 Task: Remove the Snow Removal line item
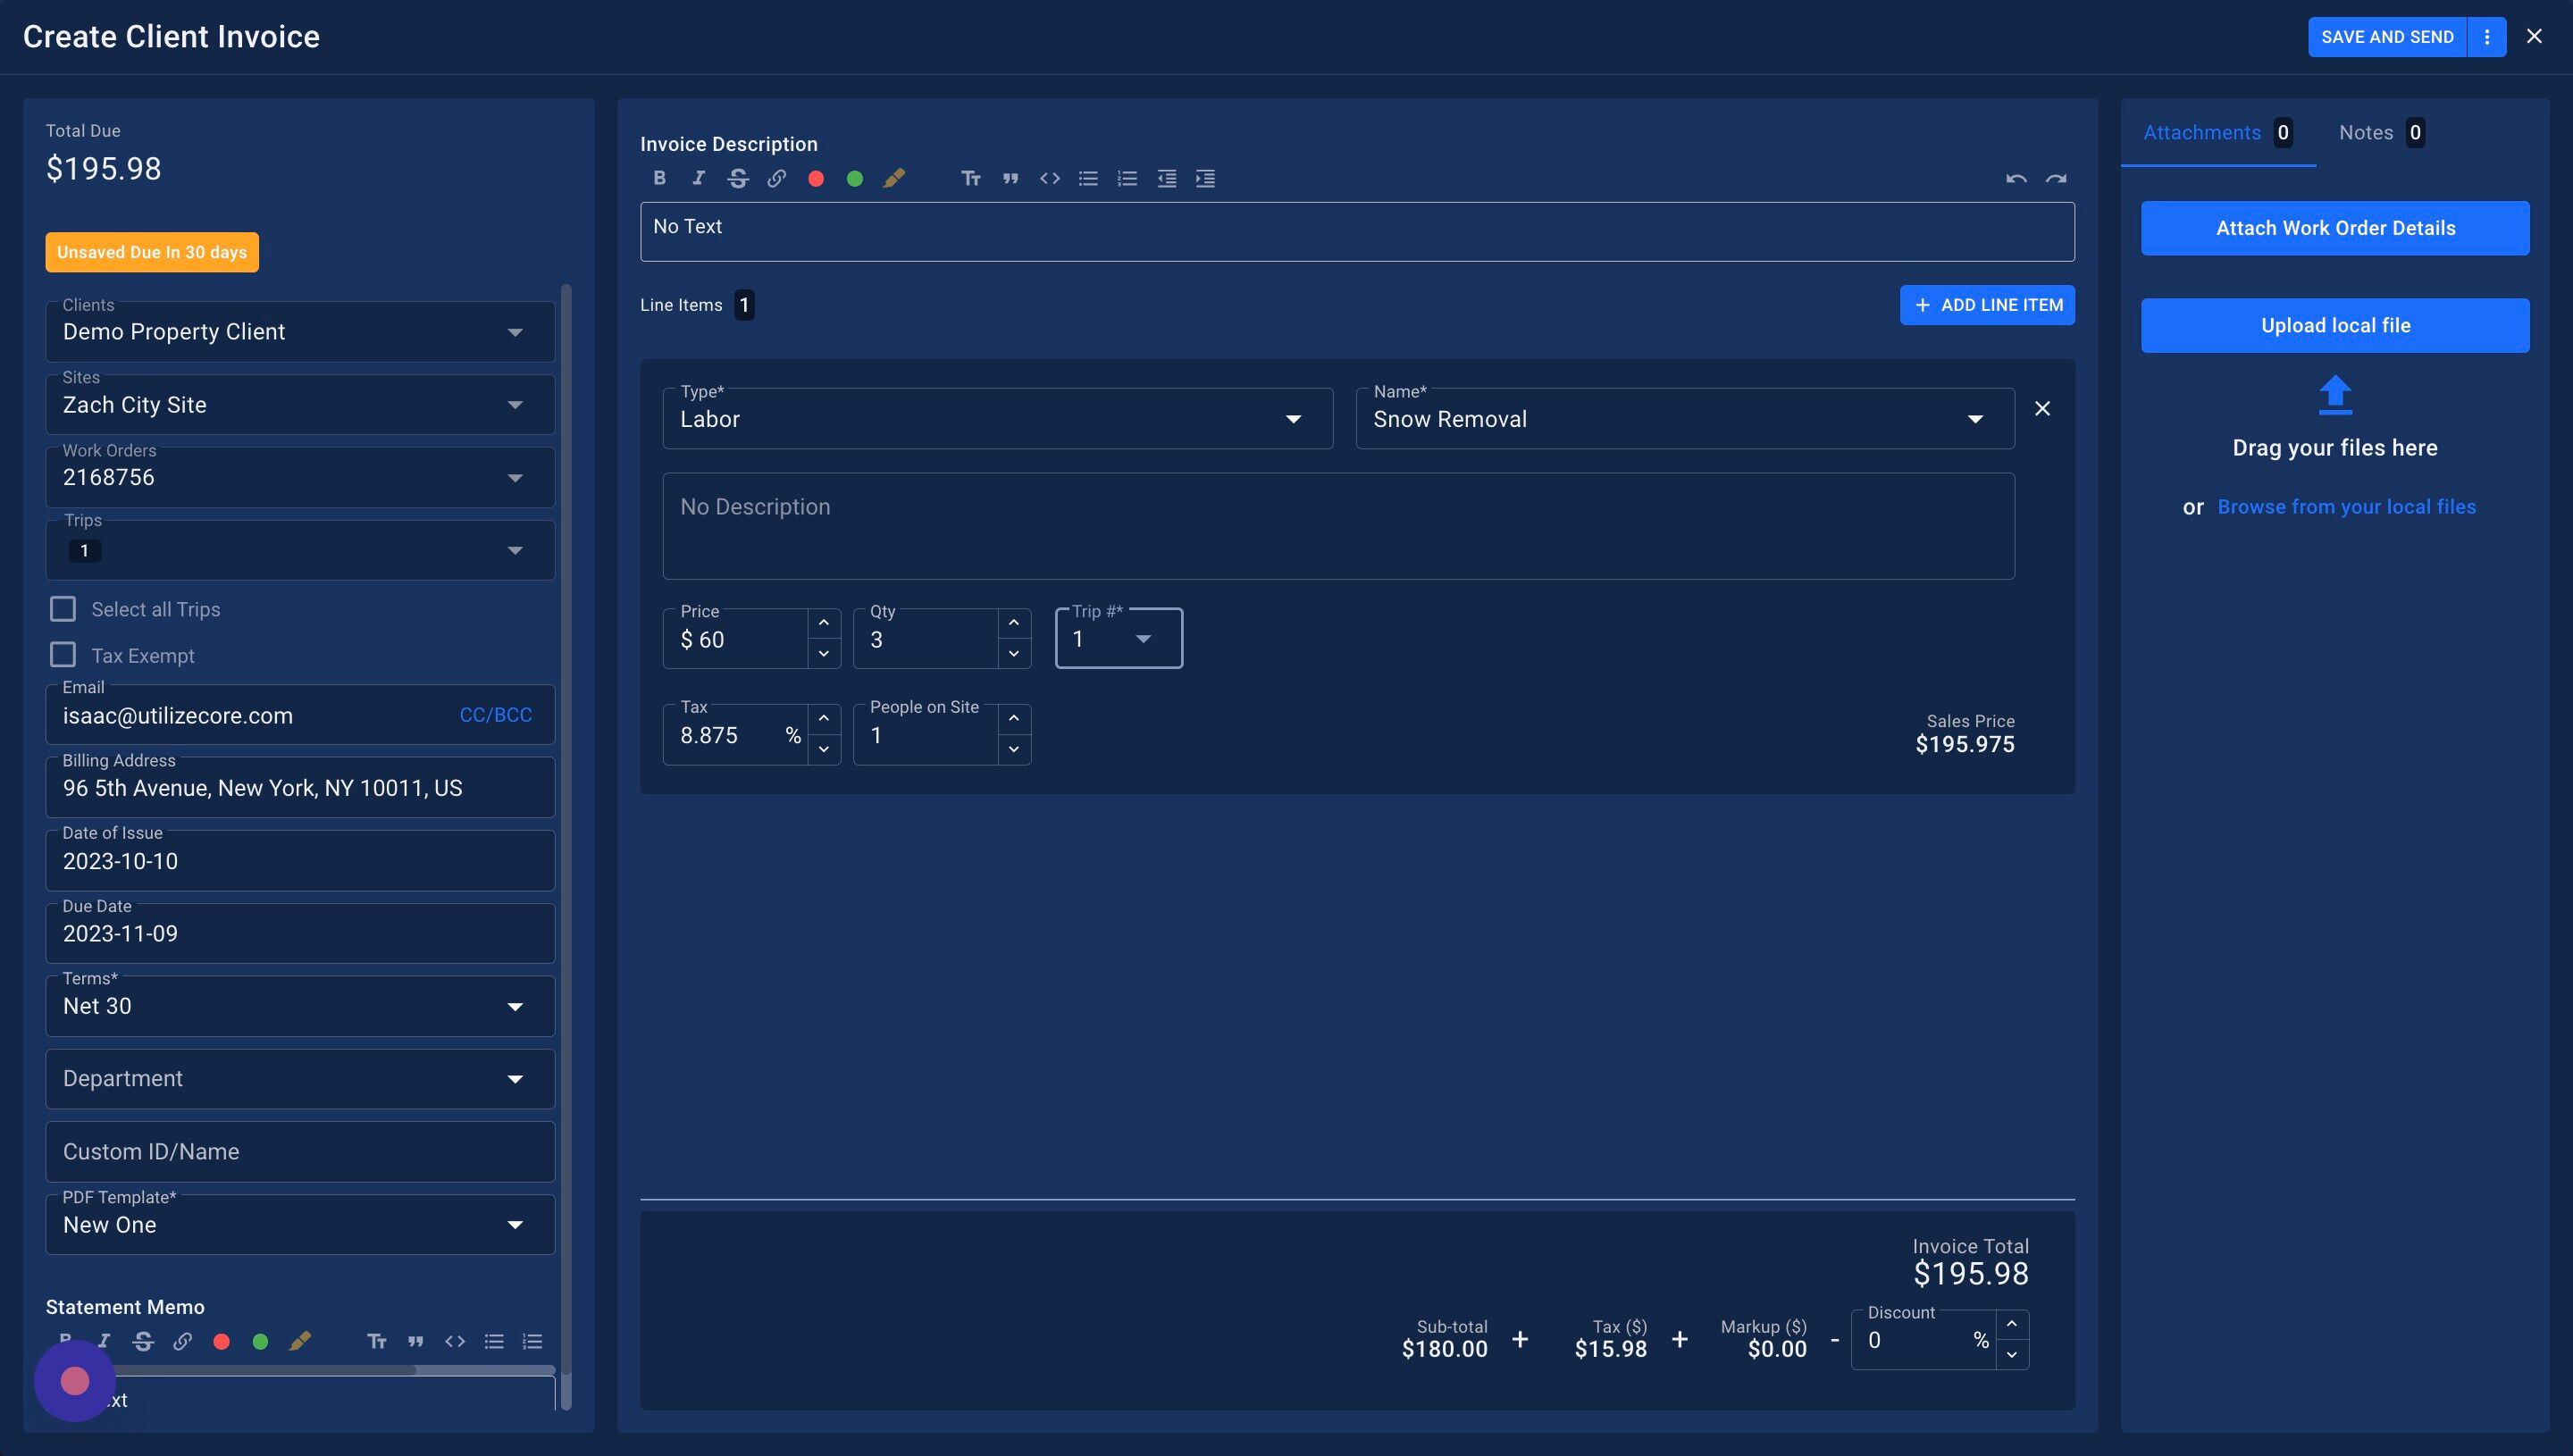point(2042,408)
